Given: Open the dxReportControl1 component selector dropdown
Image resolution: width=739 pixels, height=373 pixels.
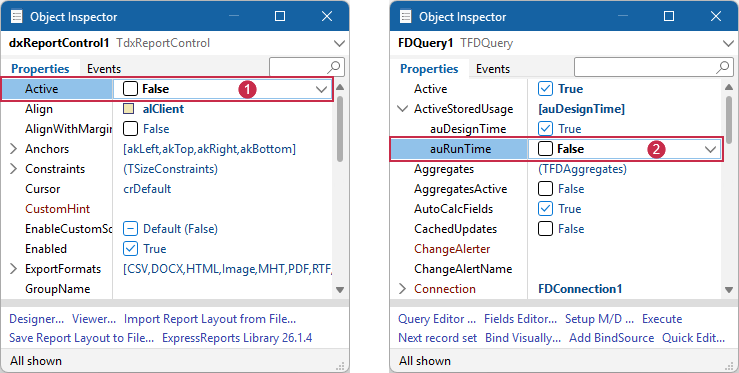Looking at the screenshot, I should click(339, 43).
